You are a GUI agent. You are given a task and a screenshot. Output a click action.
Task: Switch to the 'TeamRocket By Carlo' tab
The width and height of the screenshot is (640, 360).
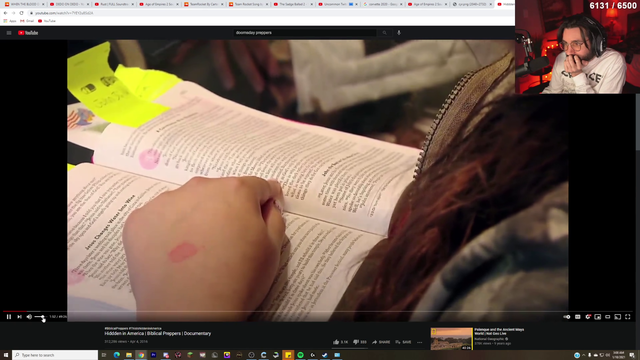tap(203, 4)
